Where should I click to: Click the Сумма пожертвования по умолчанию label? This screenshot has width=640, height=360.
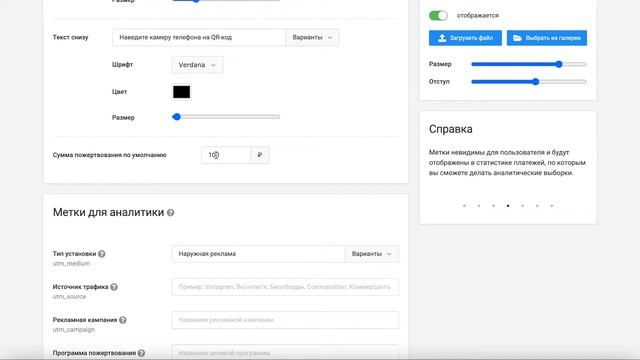[x=109, y=155]
